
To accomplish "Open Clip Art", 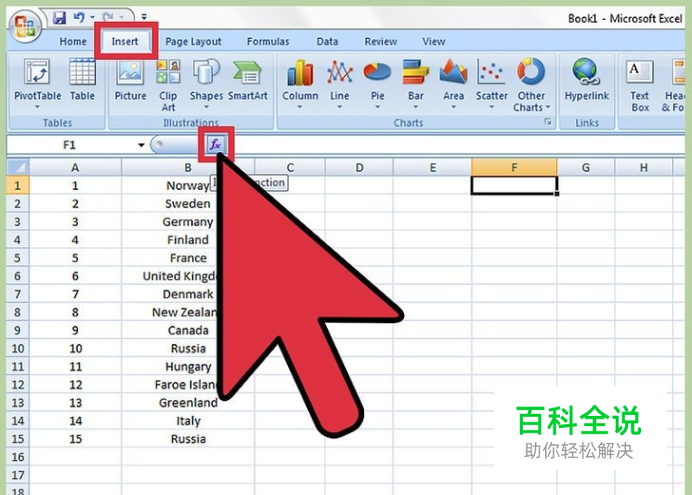I will click(x=168, y=85).
